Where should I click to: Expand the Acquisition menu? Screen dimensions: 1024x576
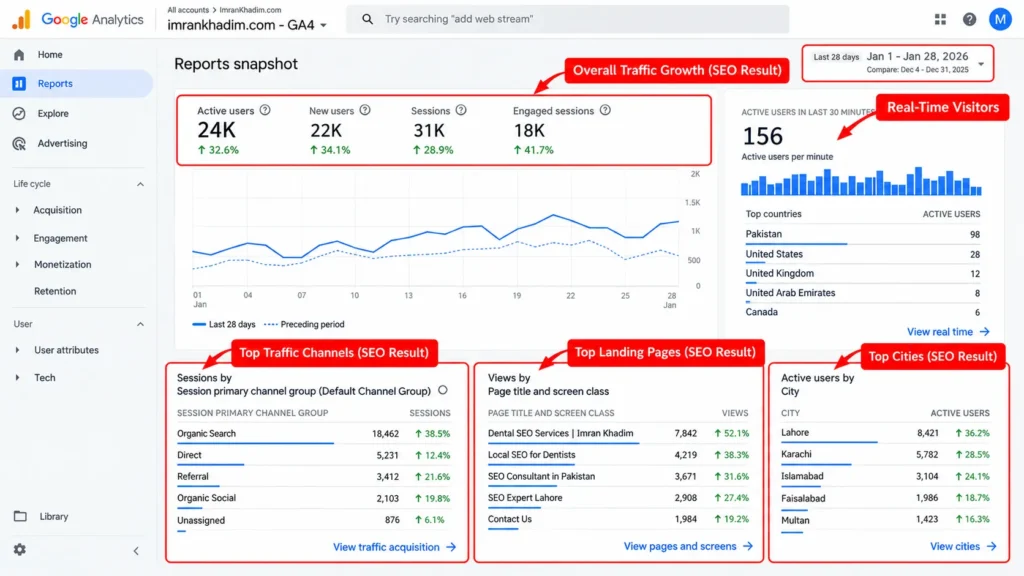pos(18,210)
